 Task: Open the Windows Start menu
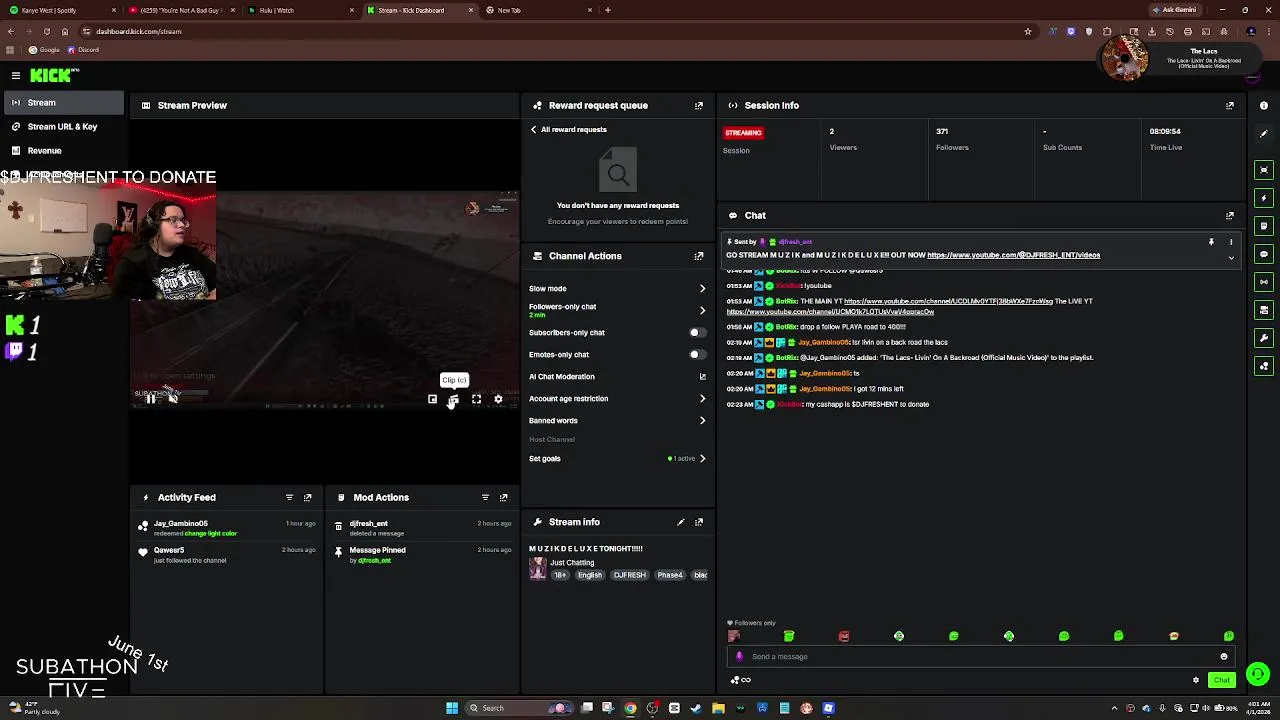pyautogui.click(x=452, y=708)
